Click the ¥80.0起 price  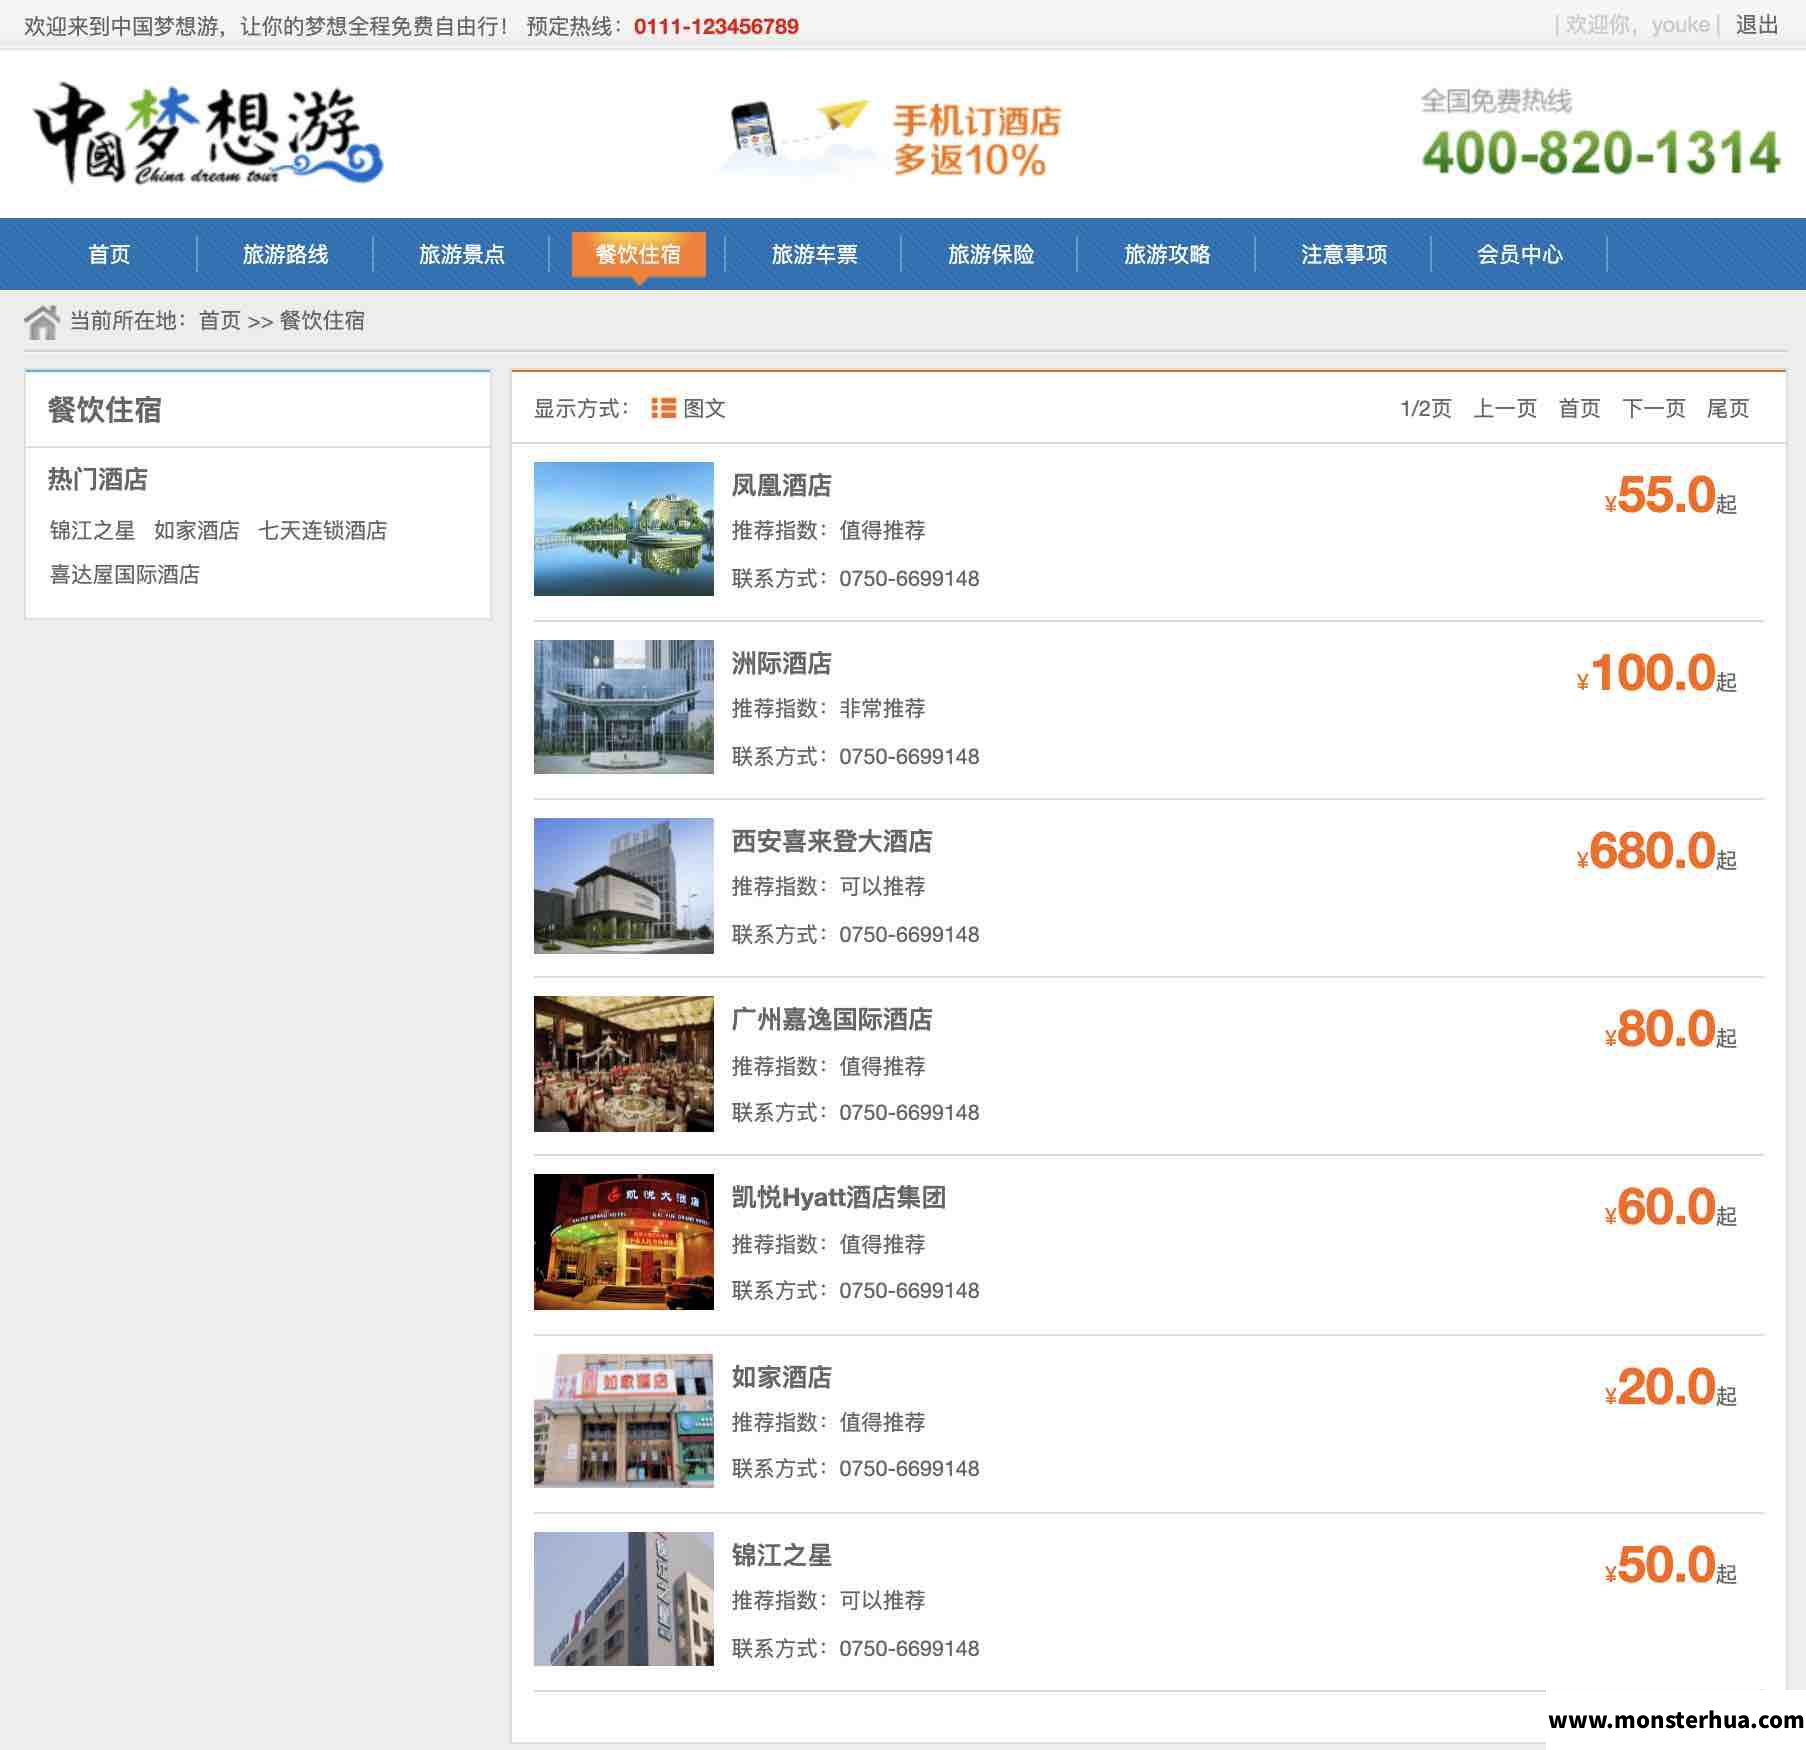(1670, 1029)
